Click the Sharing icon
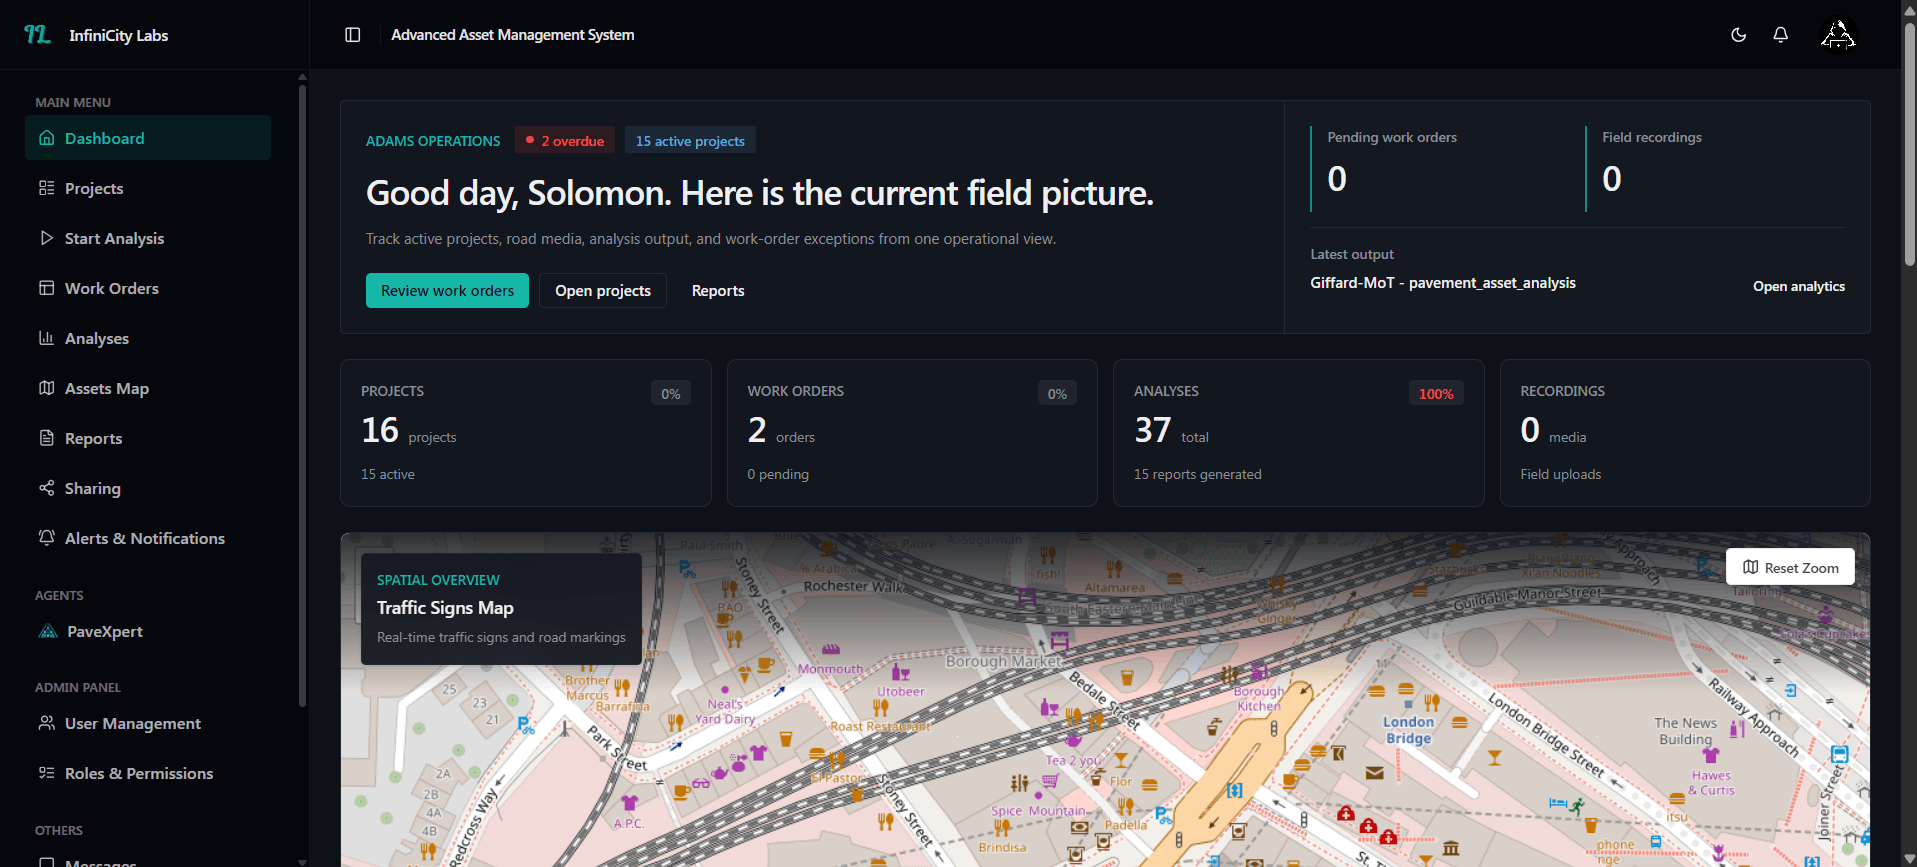Screen dimensions: 1917x867 click(46, 488)
